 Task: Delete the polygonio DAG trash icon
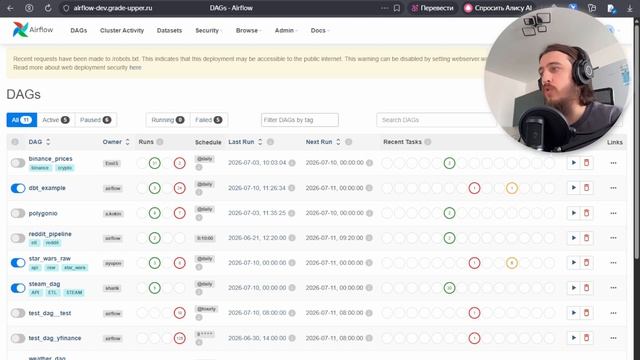click(x=587, y=213)
